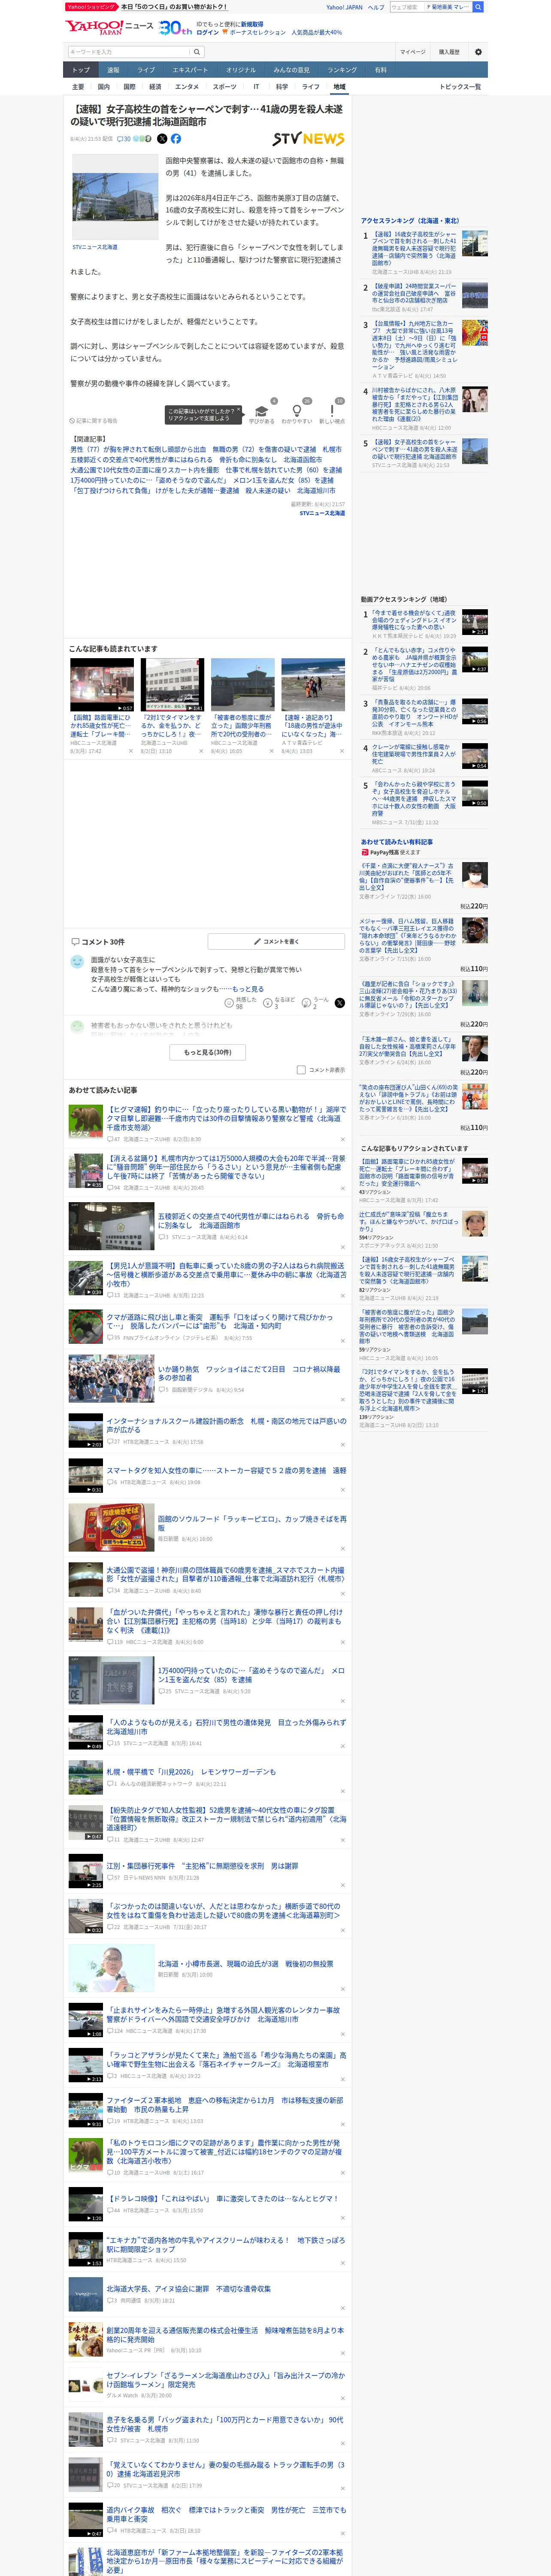Select the 経済 category tab
Image resolution: width=551 pixels, height=2576 pixels.
[155, 87]
